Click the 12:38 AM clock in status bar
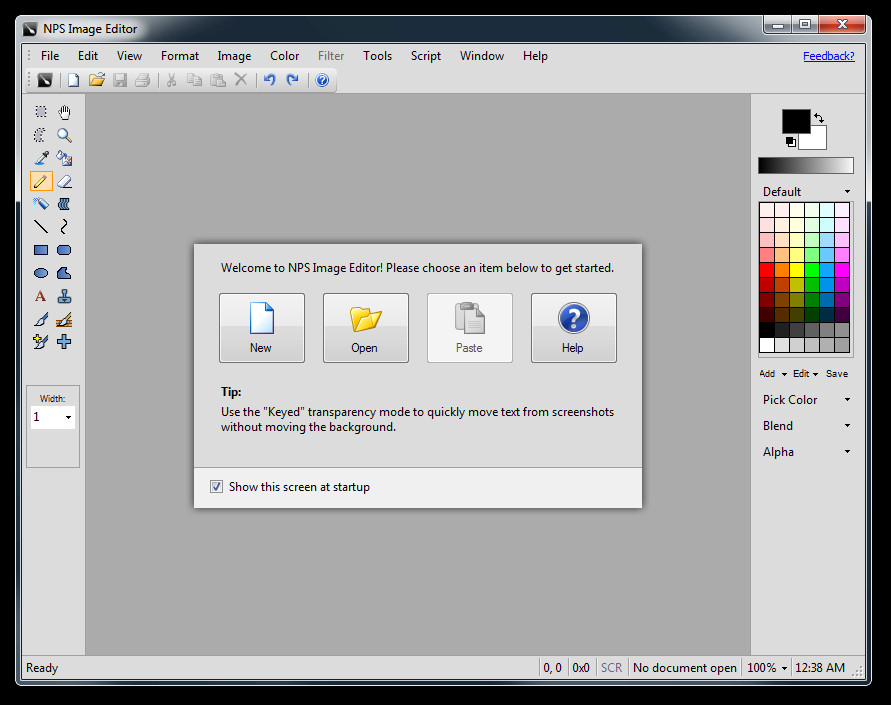This screenshot has width=891, height=705. click(820, 668)
